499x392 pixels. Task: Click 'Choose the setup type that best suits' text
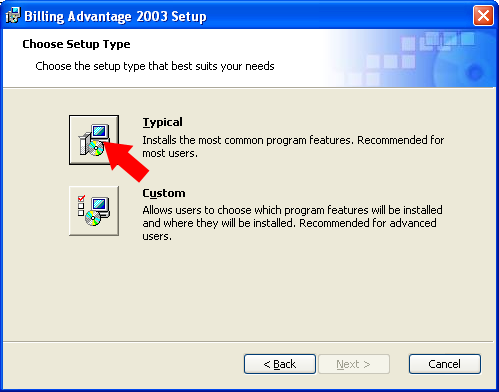tap(155, 66)
